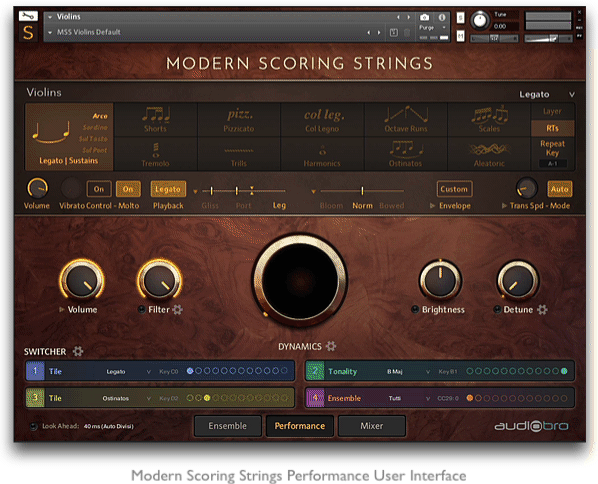Select the Legato | Sustains tile
This screenshot has height=484, width=598.
[x=69, y=137]
